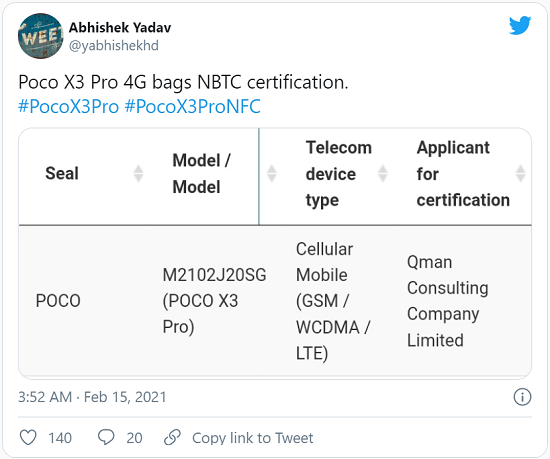Open replies via speech bubble icon

106,437
